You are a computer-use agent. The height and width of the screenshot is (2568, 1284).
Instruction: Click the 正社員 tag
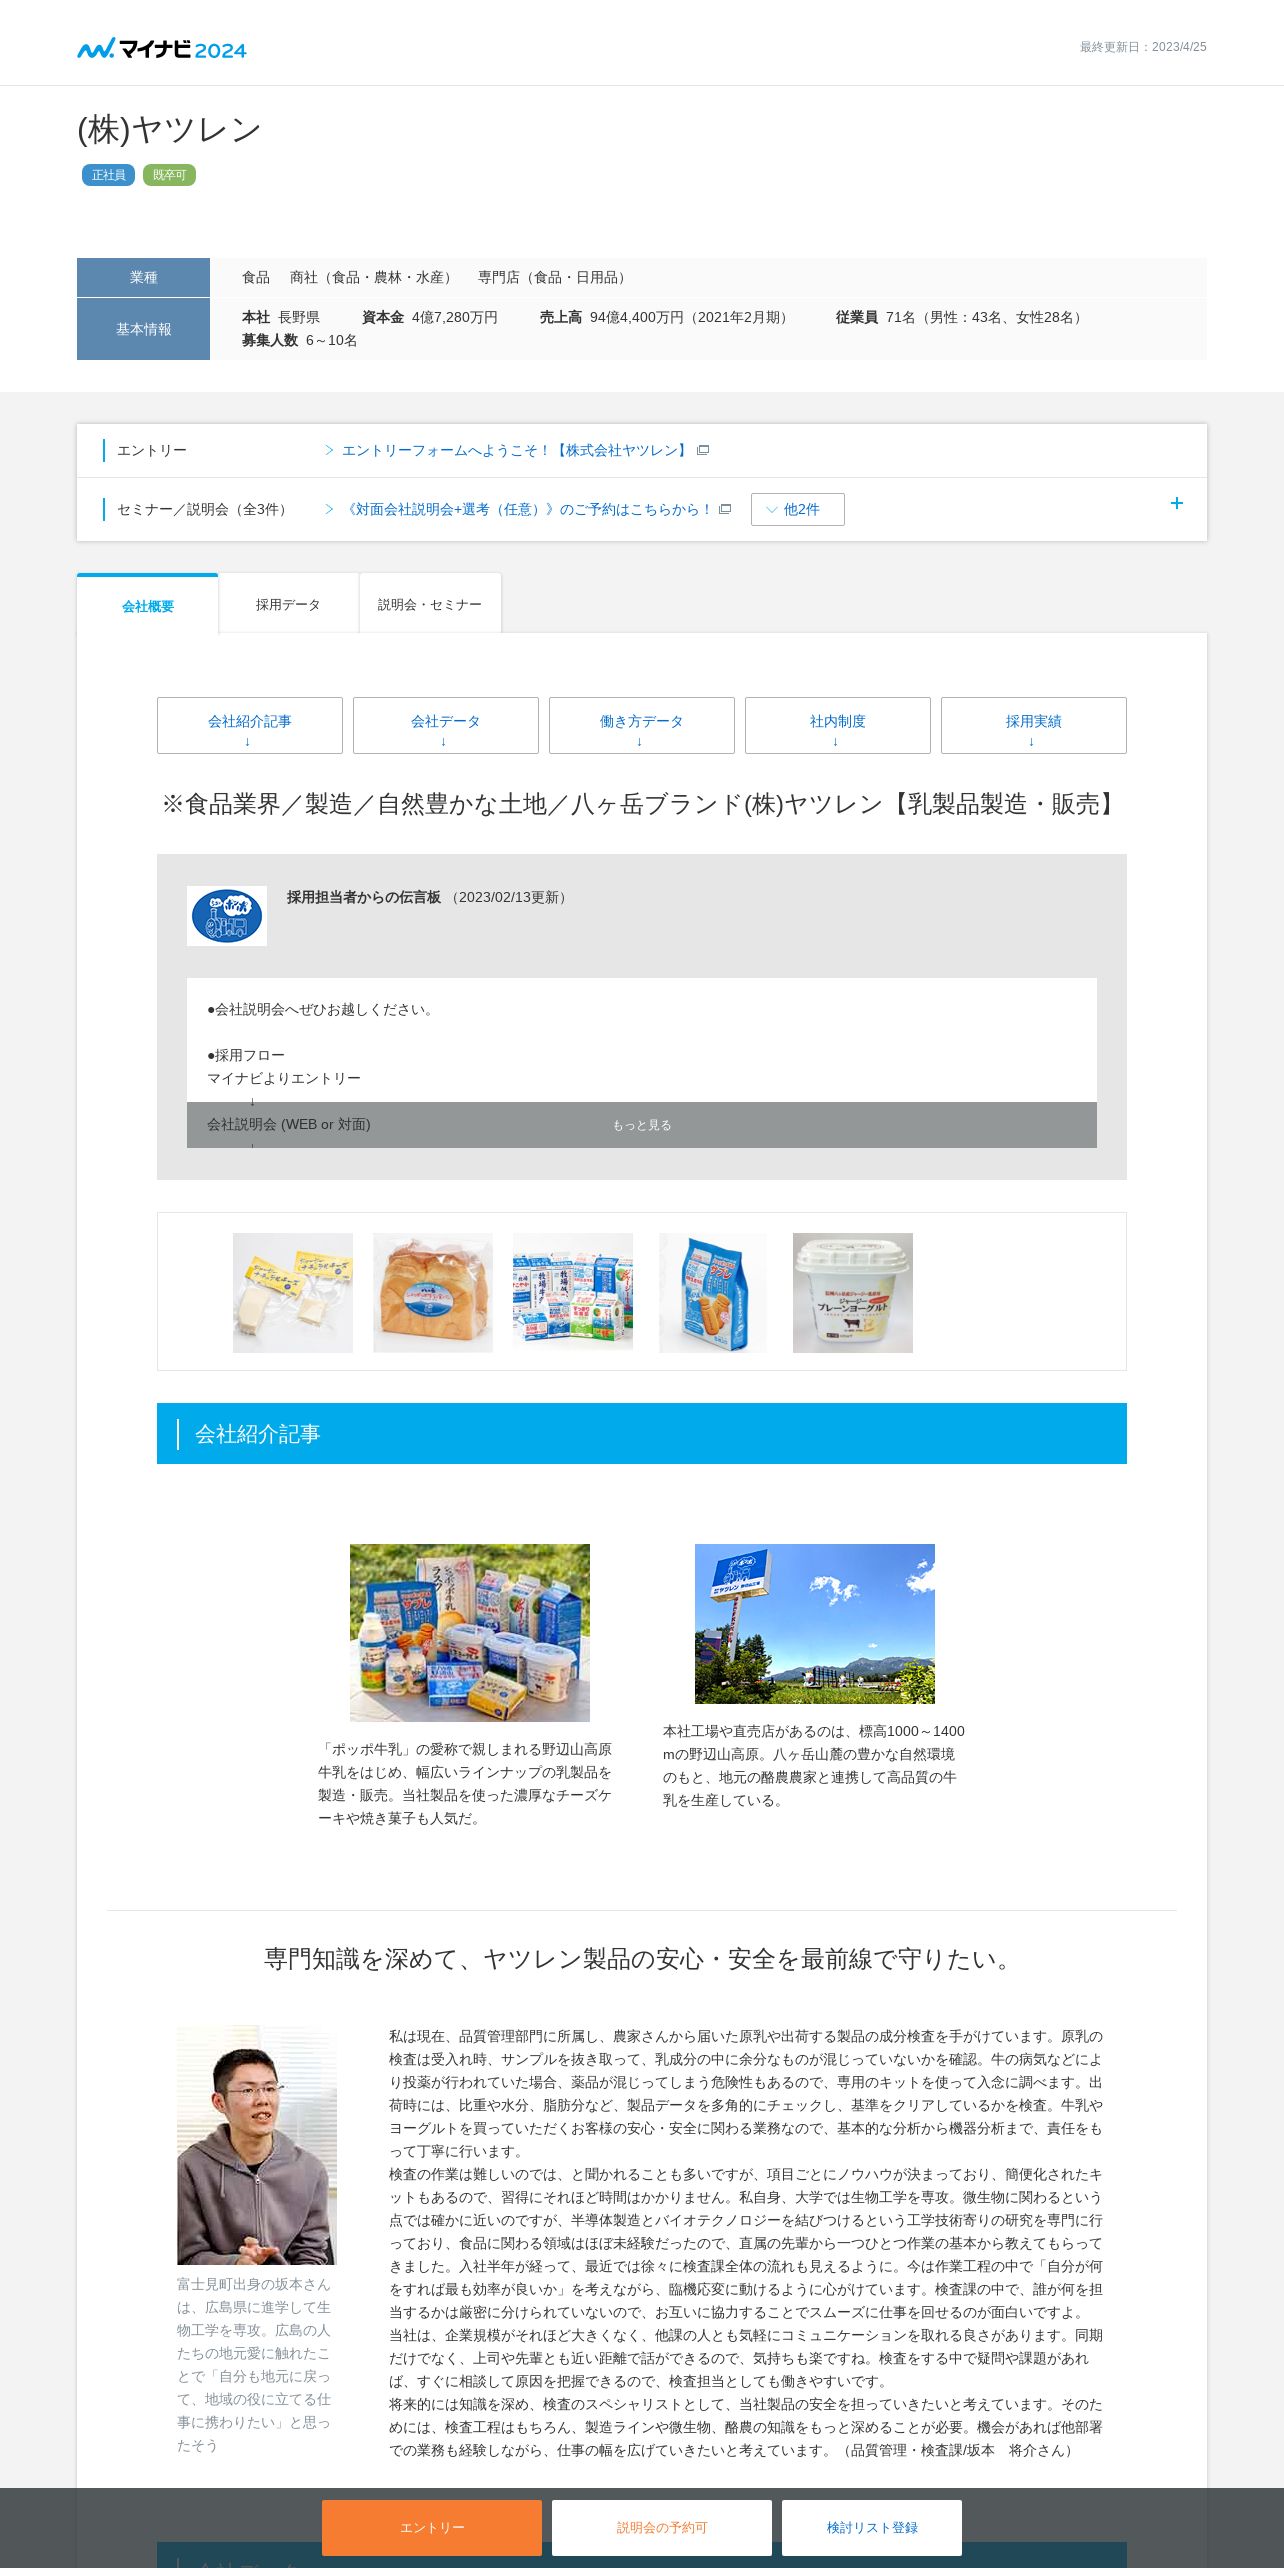(x=108, y=175)
